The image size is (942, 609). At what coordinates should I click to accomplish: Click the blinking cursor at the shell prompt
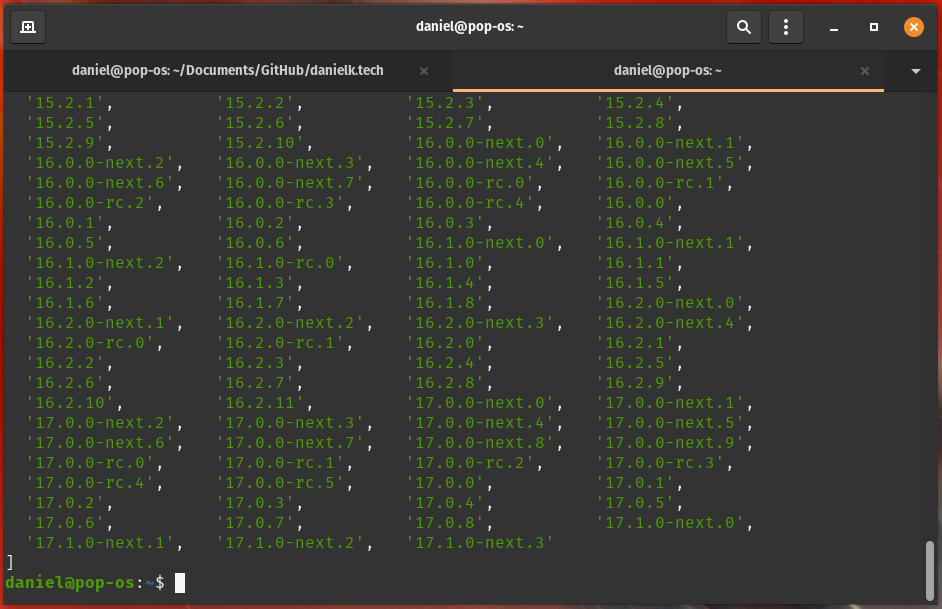point(180,582)
